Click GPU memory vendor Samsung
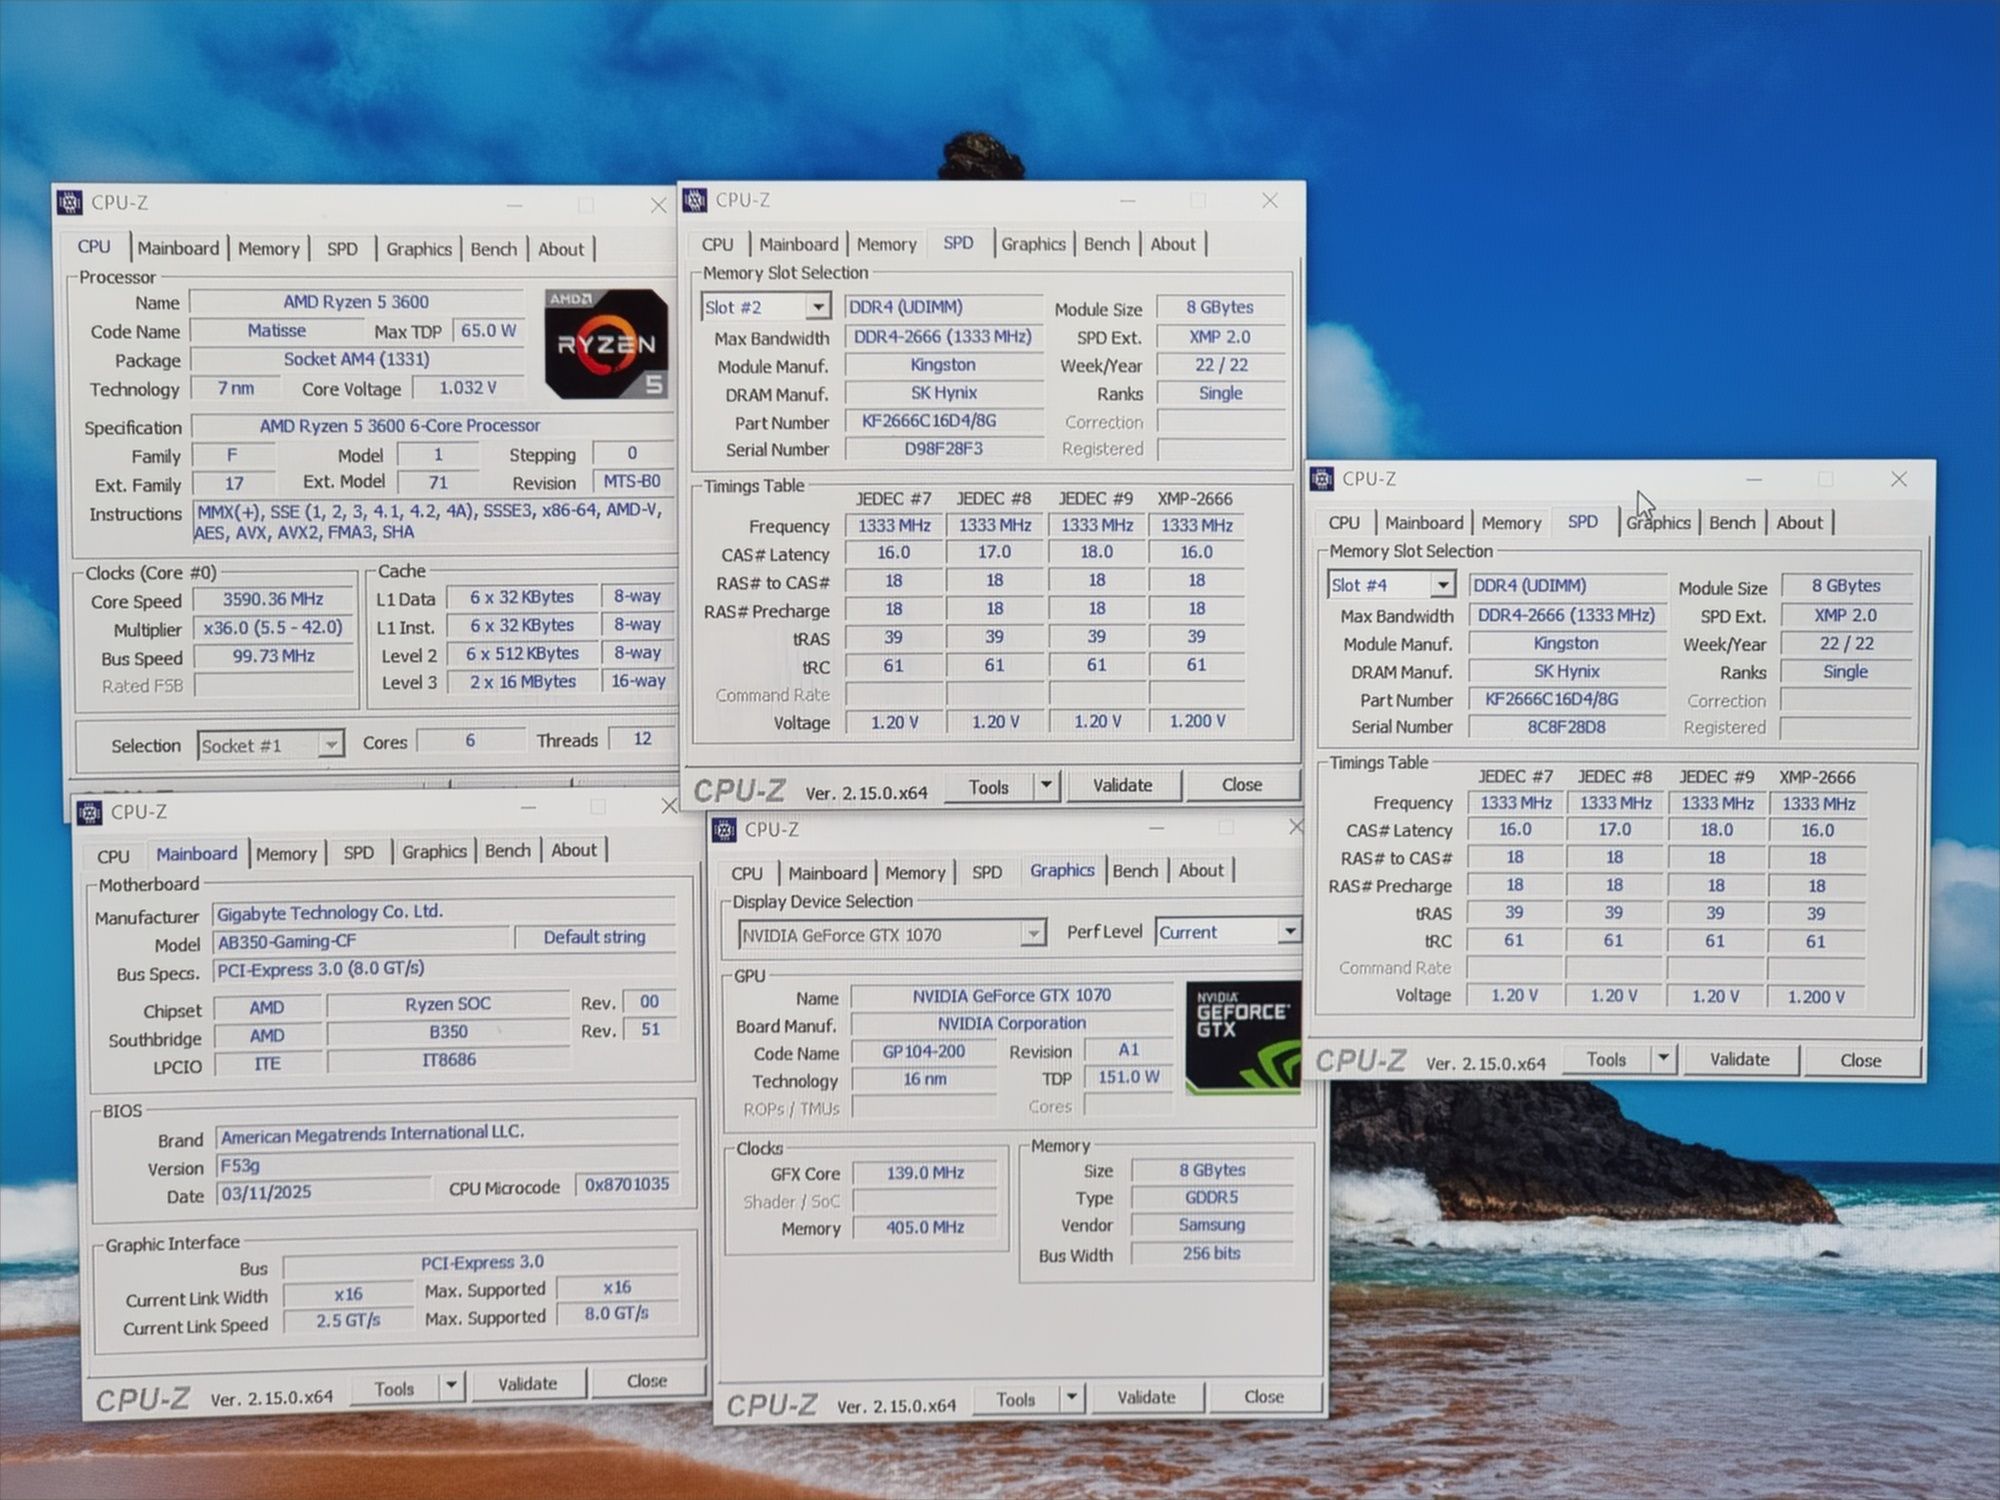 [1212, 1225]
